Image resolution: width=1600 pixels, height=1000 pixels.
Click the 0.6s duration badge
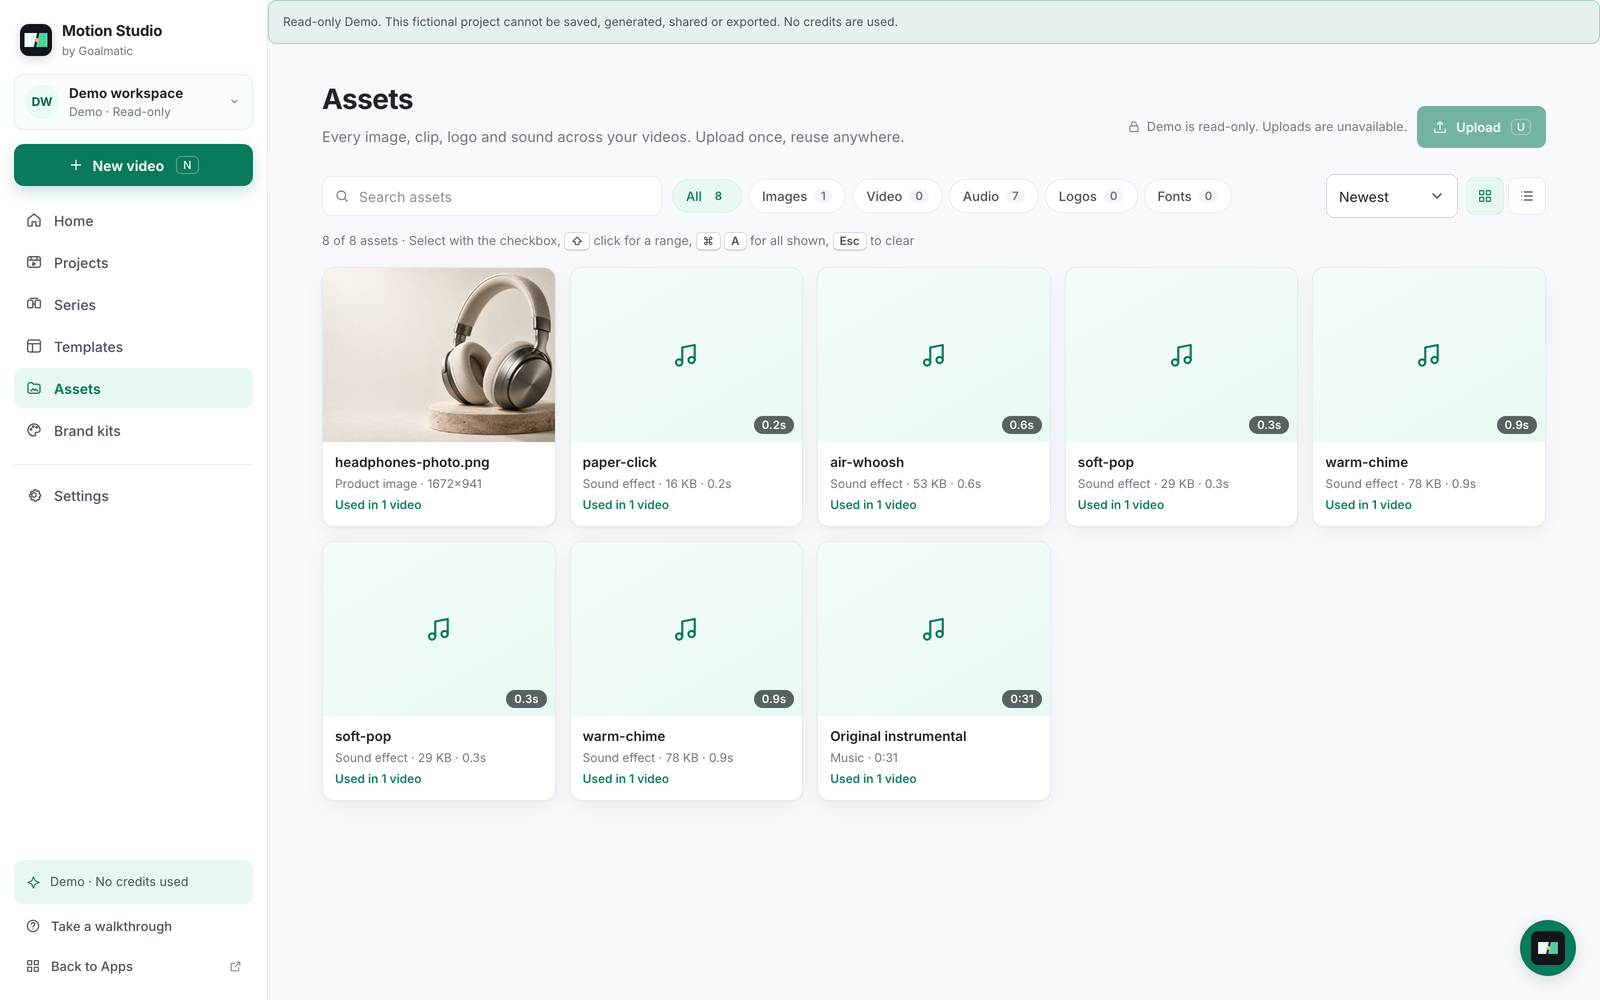pyautogui.click(x=1022, y=425)
